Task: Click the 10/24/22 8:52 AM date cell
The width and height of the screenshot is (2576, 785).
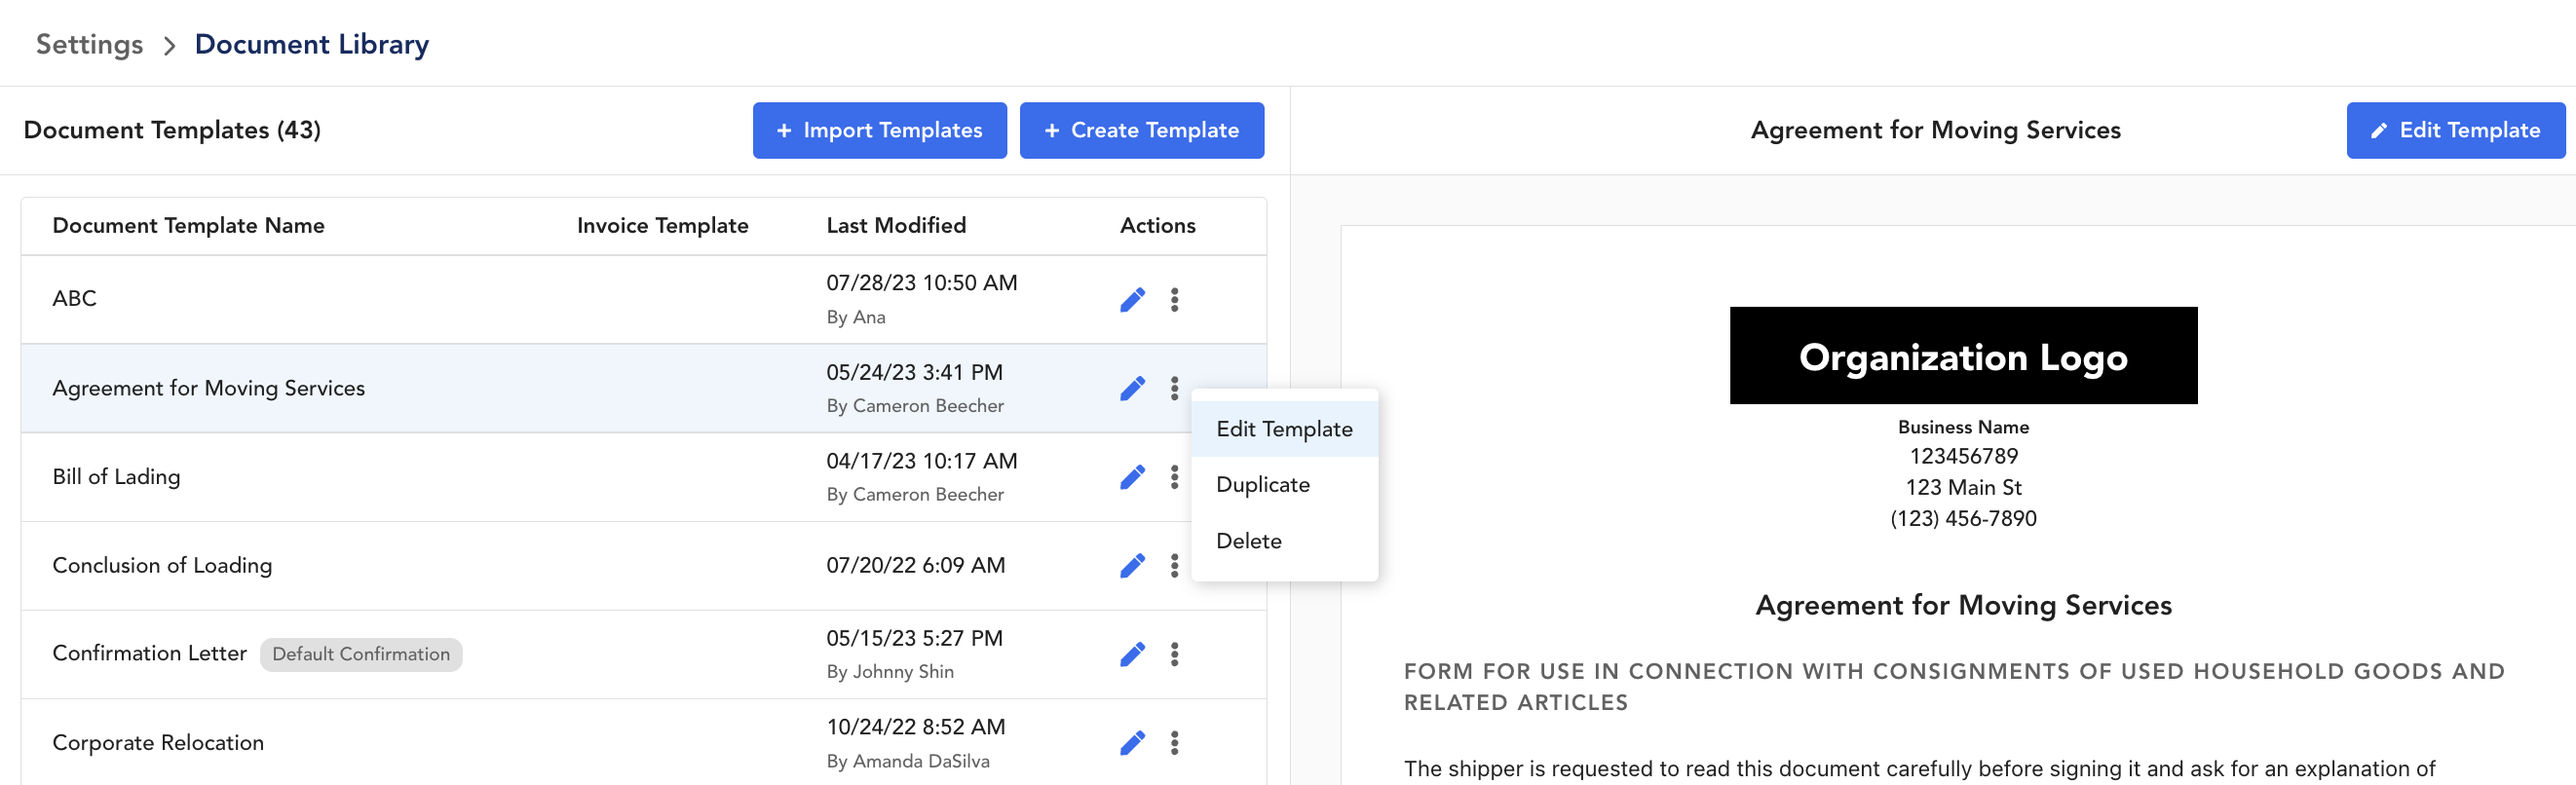Action: [x=915, y=728]
